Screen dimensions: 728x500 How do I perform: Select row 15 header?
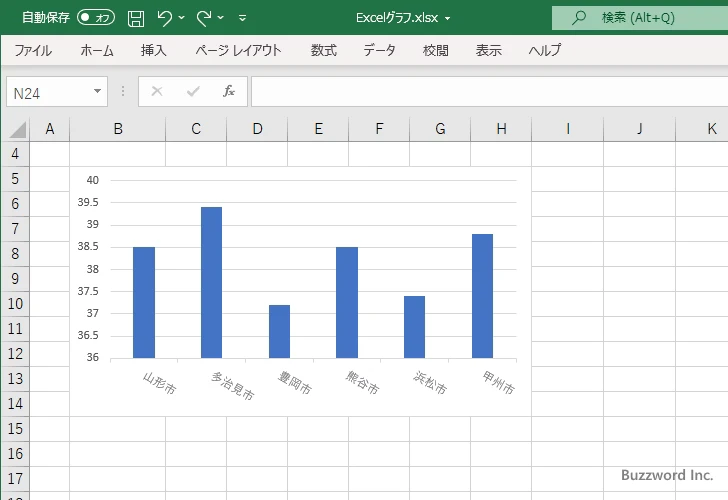tap(15, 429)
